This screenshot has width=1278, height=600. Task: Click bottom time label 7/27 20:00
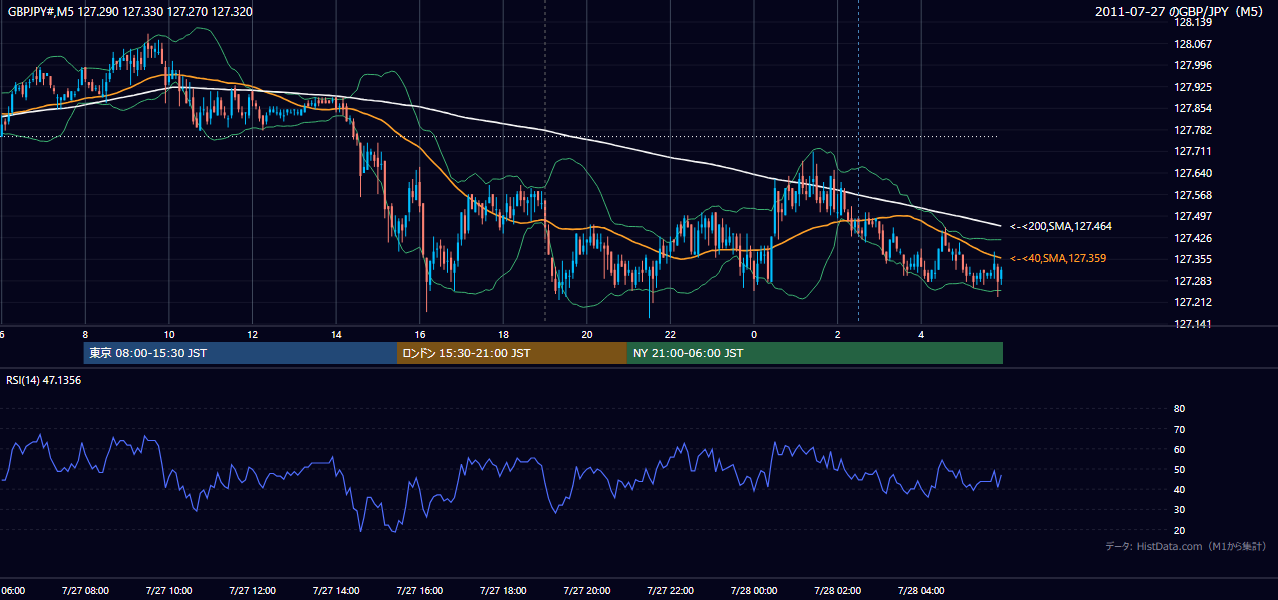click(587, 591)
